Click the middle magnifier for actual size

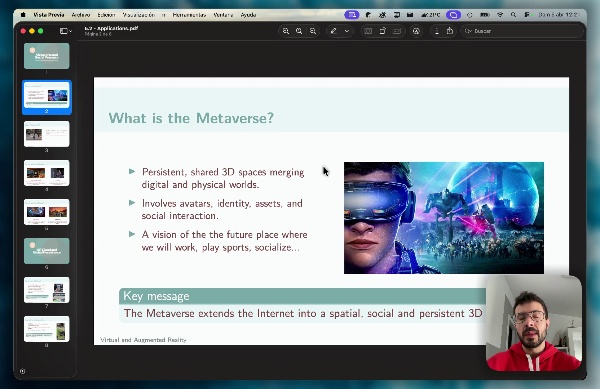[x=299, y=31]
